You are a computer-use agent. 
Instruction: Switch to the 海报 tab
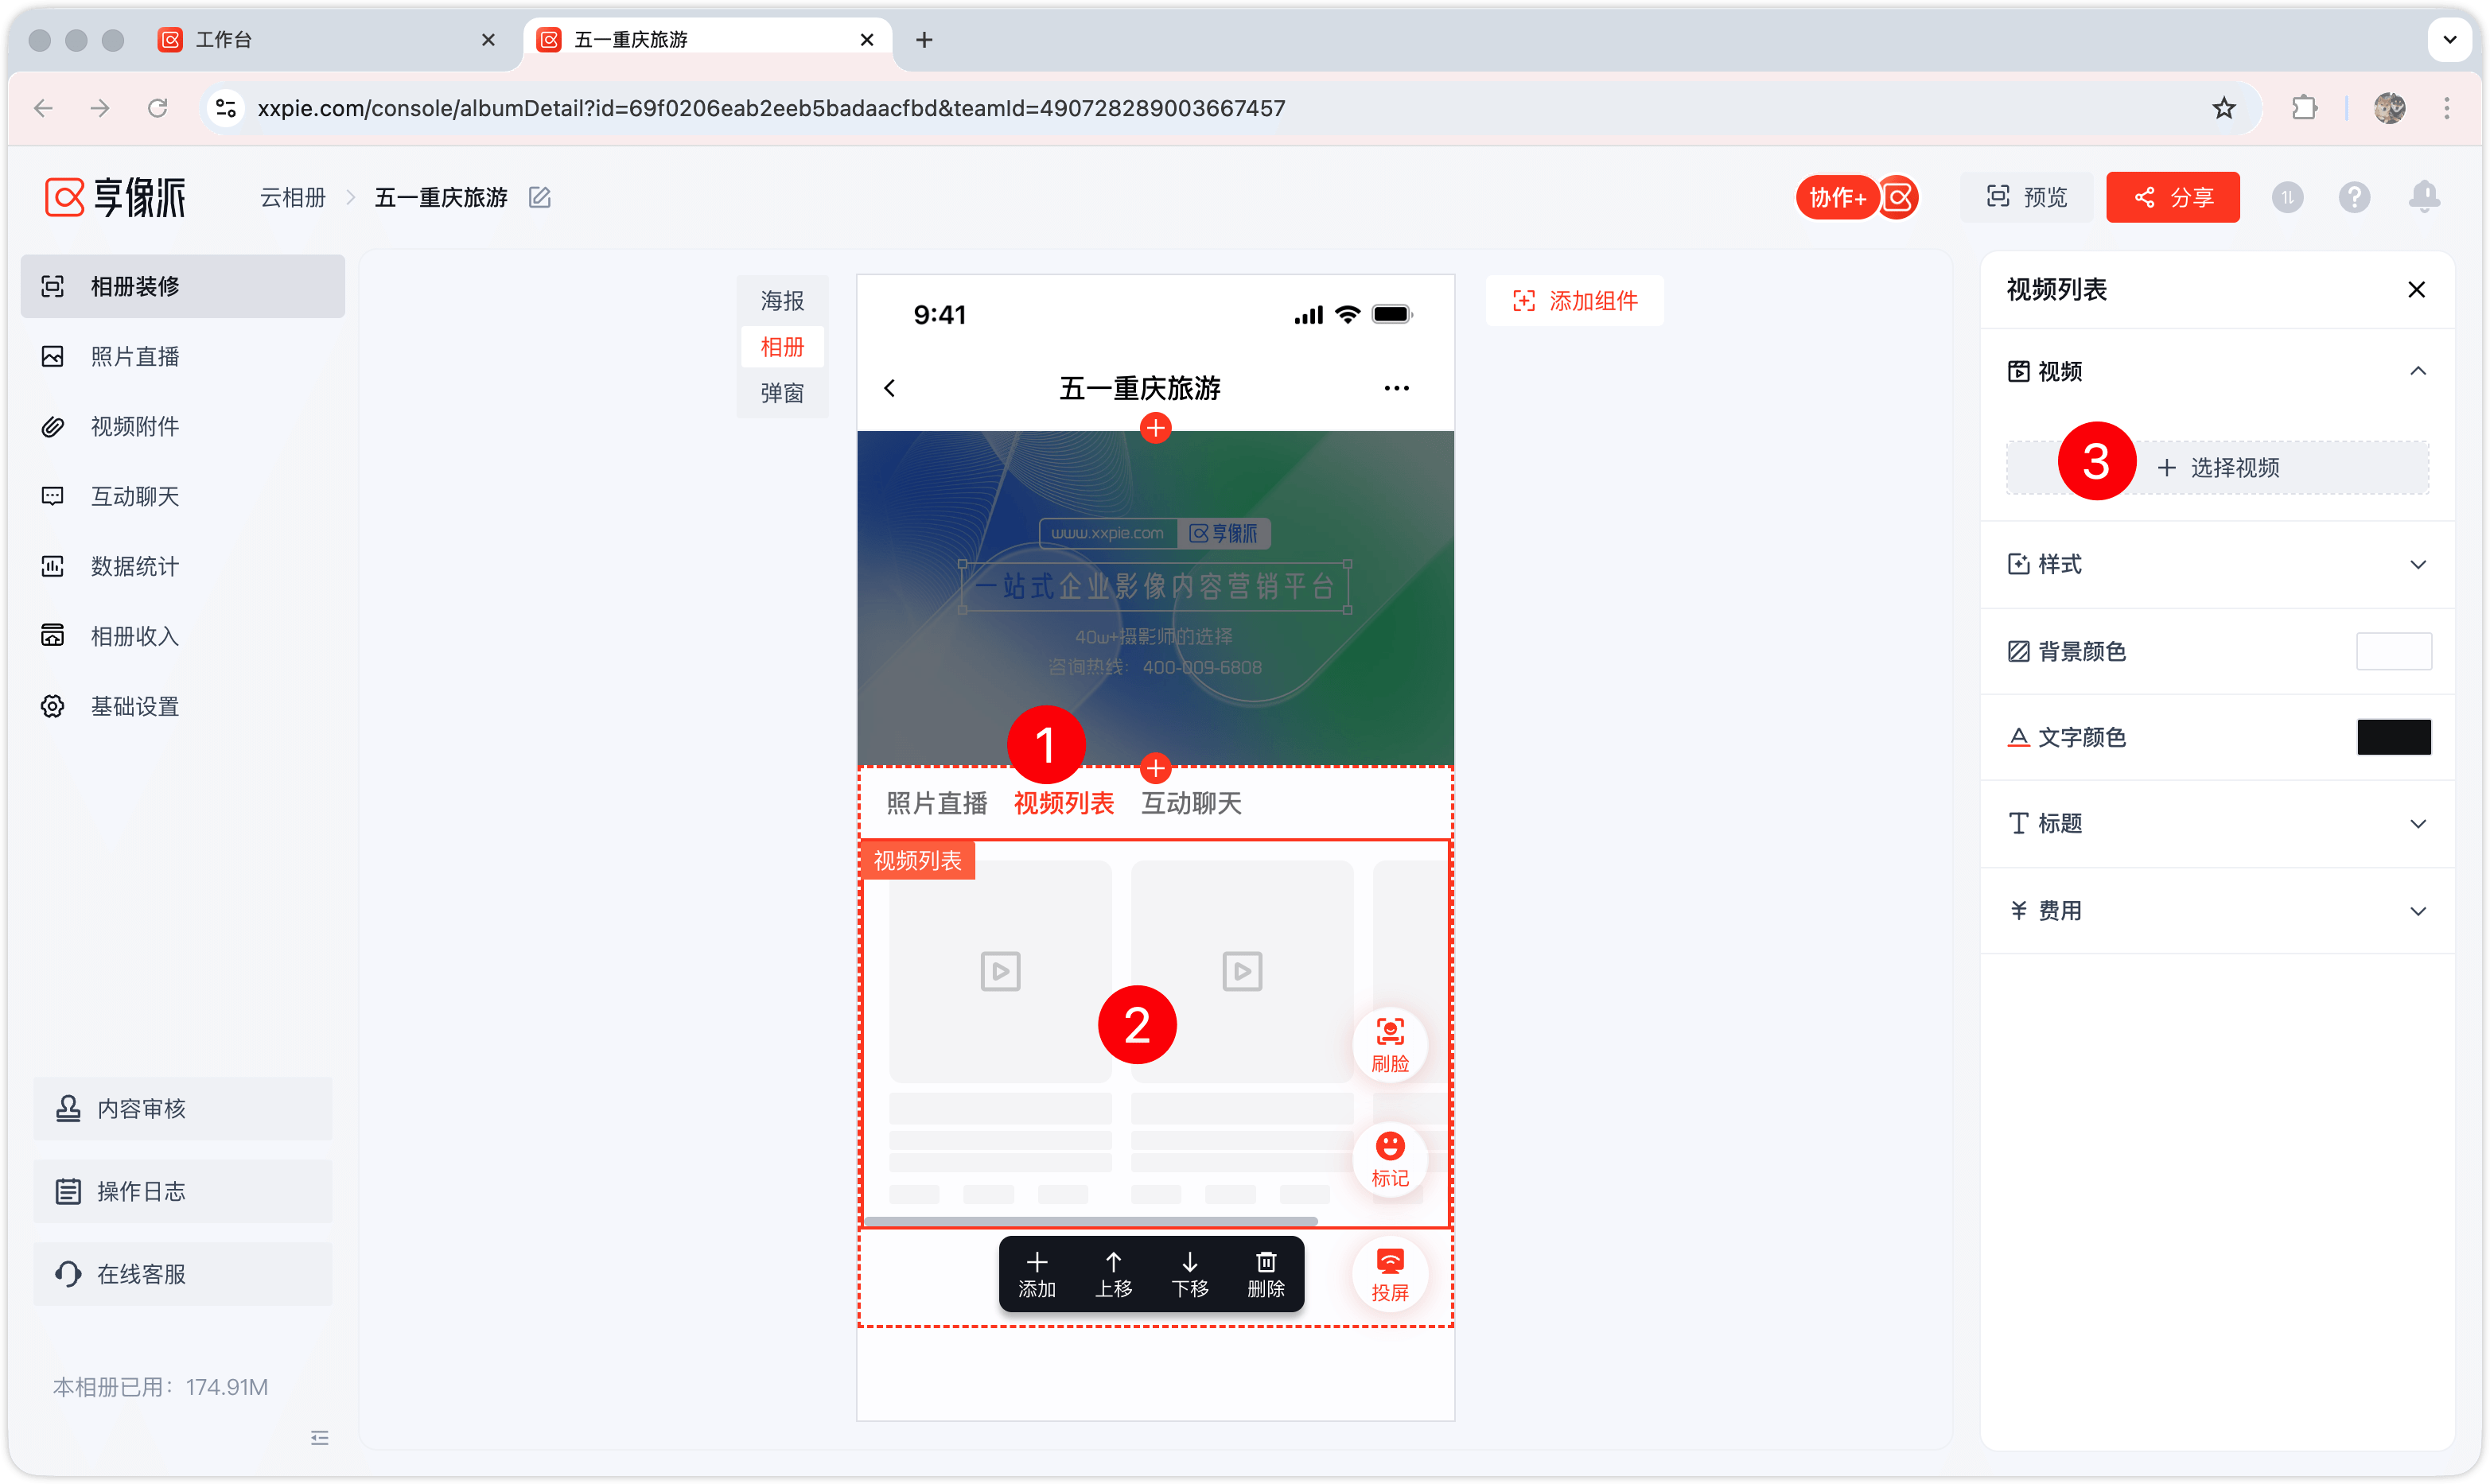coord(782,300)
